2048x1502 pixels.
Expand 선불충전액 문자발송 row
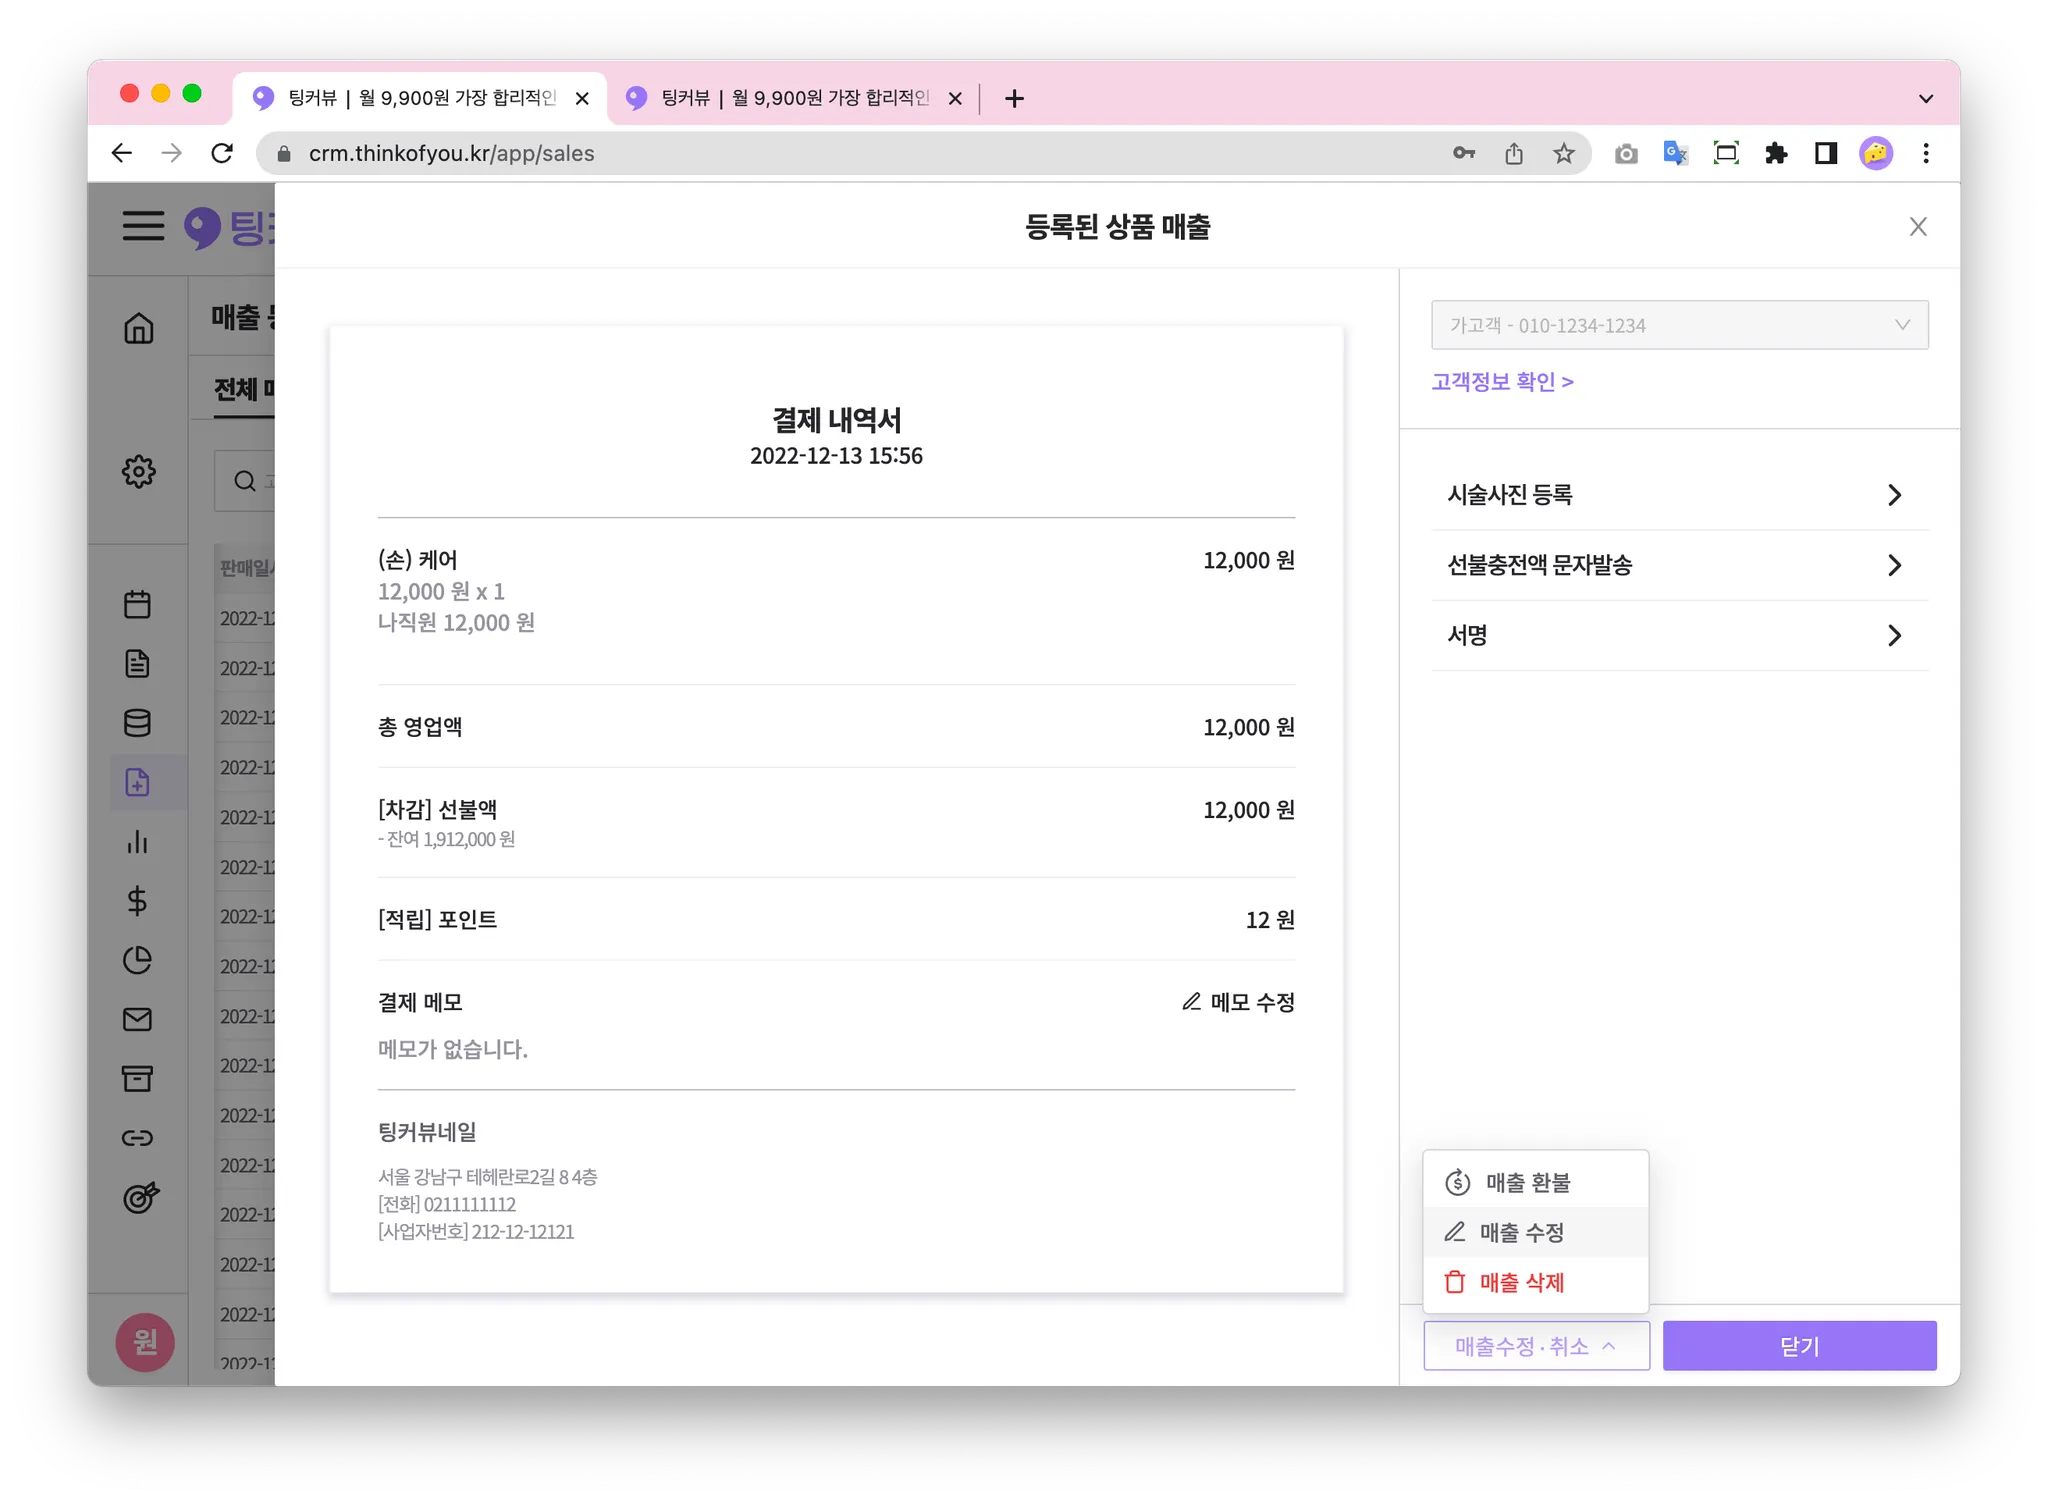click(x=1678, y=565)
